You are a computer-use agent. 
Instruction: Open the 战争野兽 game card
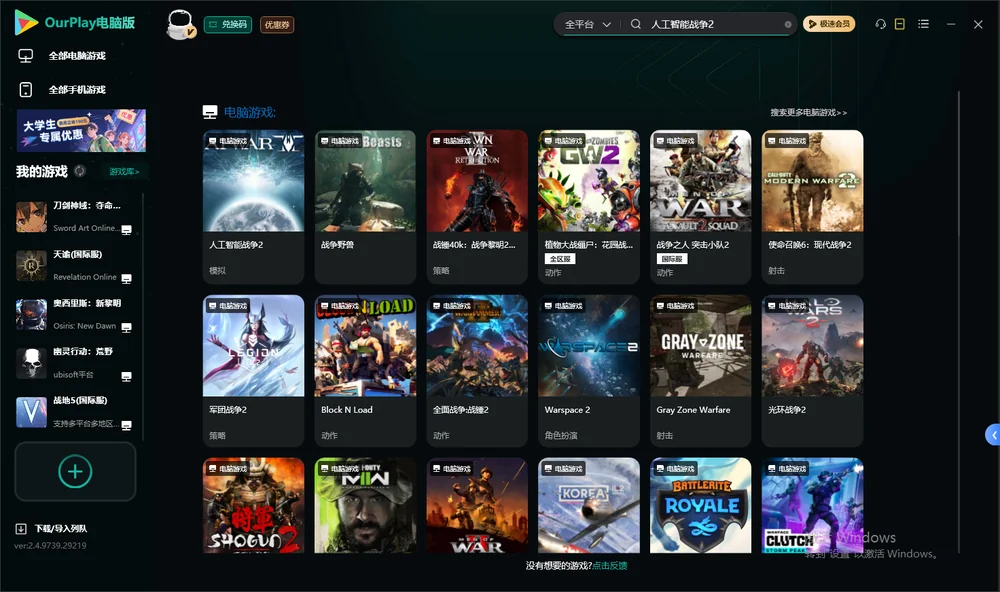(365, 207)
